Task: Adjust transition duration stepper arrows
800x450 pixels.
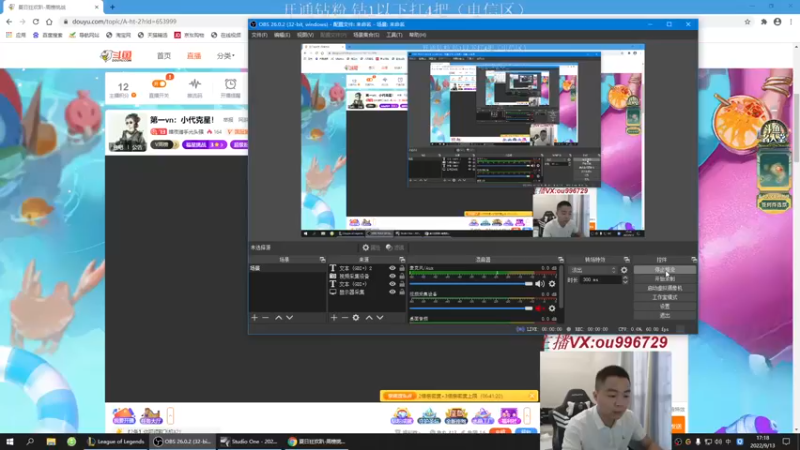Action: (625, 280)
